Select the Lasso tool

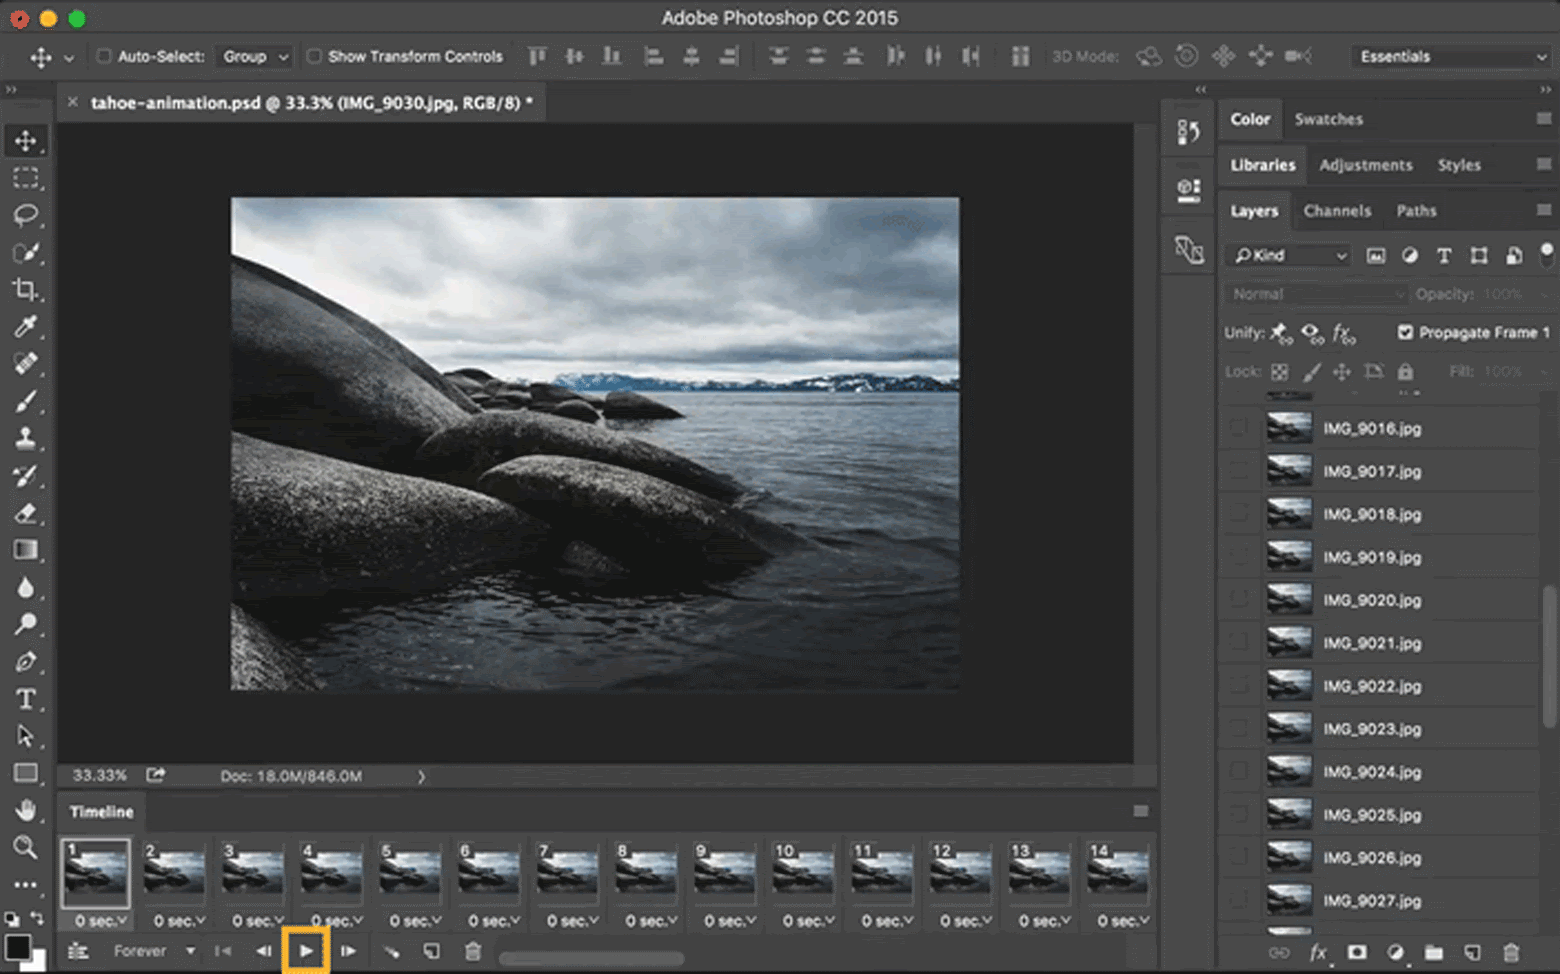26,215
